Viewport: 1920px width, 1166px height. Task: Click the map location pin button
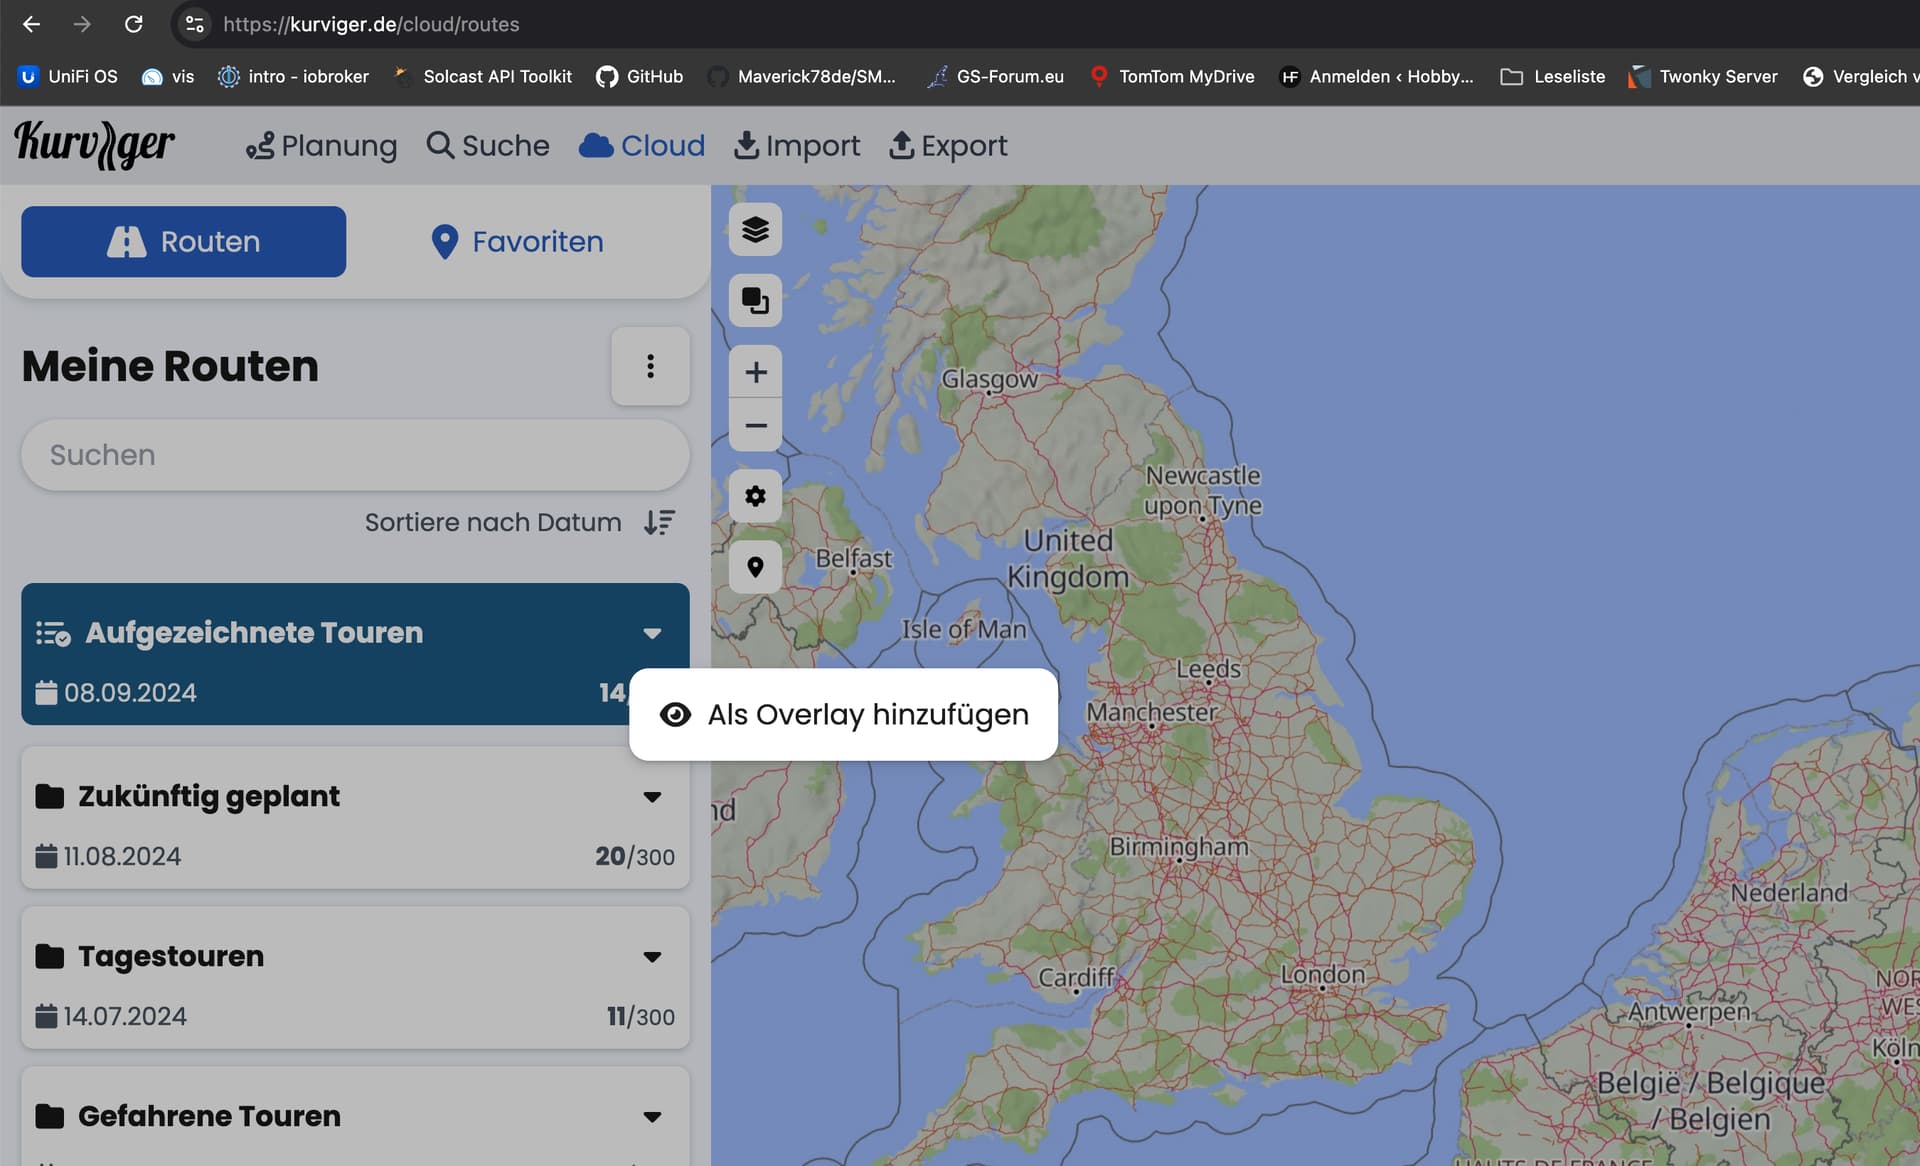point(755,567)
